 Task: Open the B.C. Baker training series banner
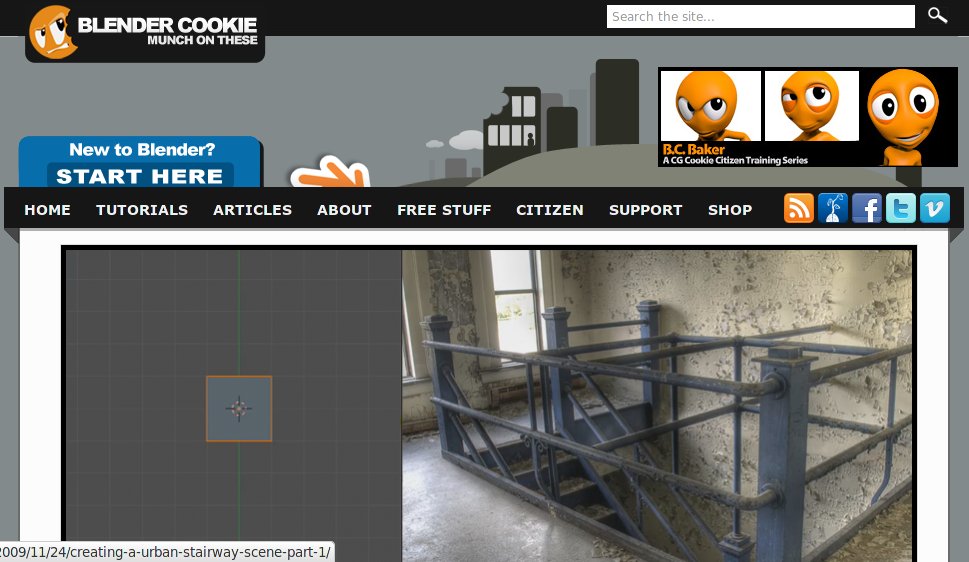click(x=808, y=117)
